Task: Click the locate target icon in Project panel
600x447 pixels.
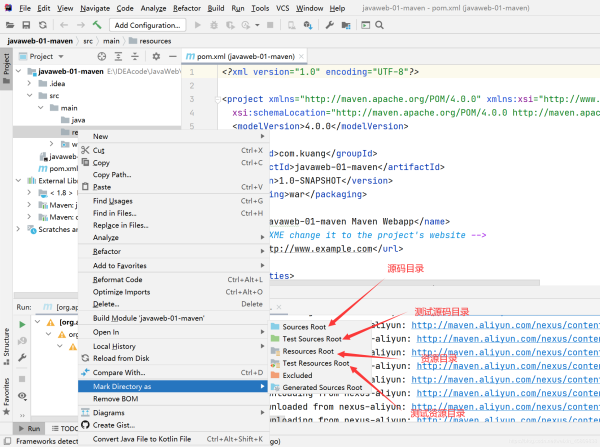Action: coord(103,57)
